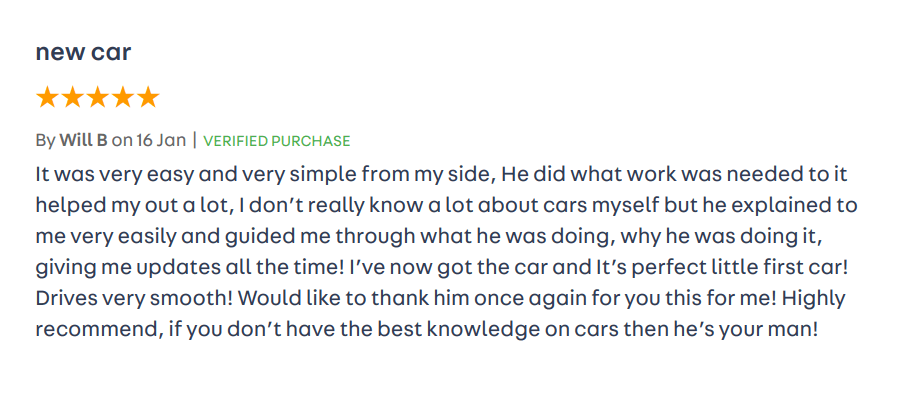Click the vertical separator before Verified Purchase
917x401 pixels.
click(x=195, y=140)
